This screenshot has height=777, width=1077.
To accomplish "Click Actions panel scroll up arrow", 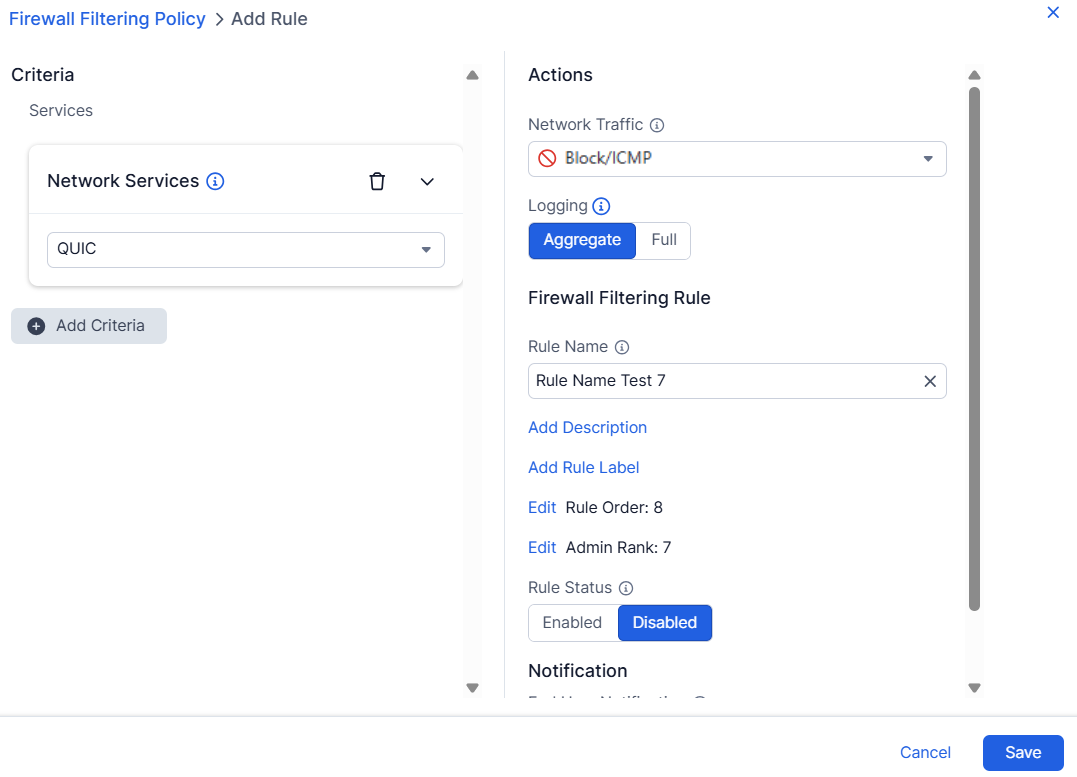I will coord(974,75).
